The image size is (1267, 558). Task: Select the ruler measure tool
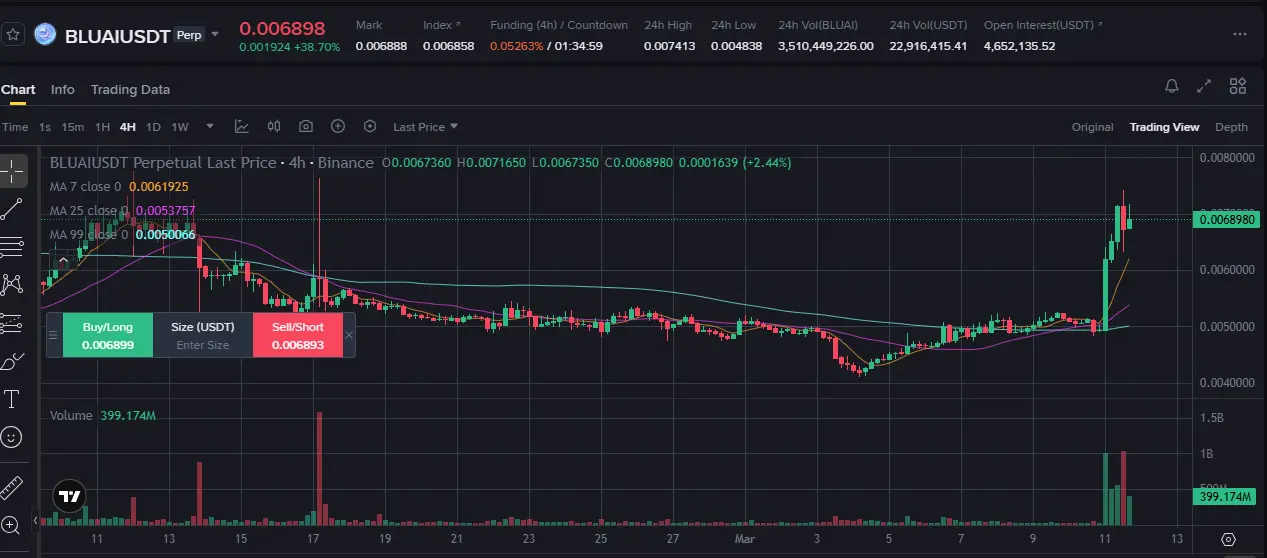(x=12, y=487)
